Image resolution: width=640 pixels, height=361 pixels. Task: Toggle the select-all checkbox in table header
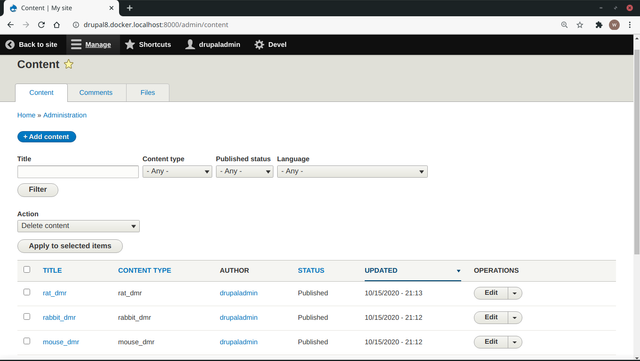point(27,270)
